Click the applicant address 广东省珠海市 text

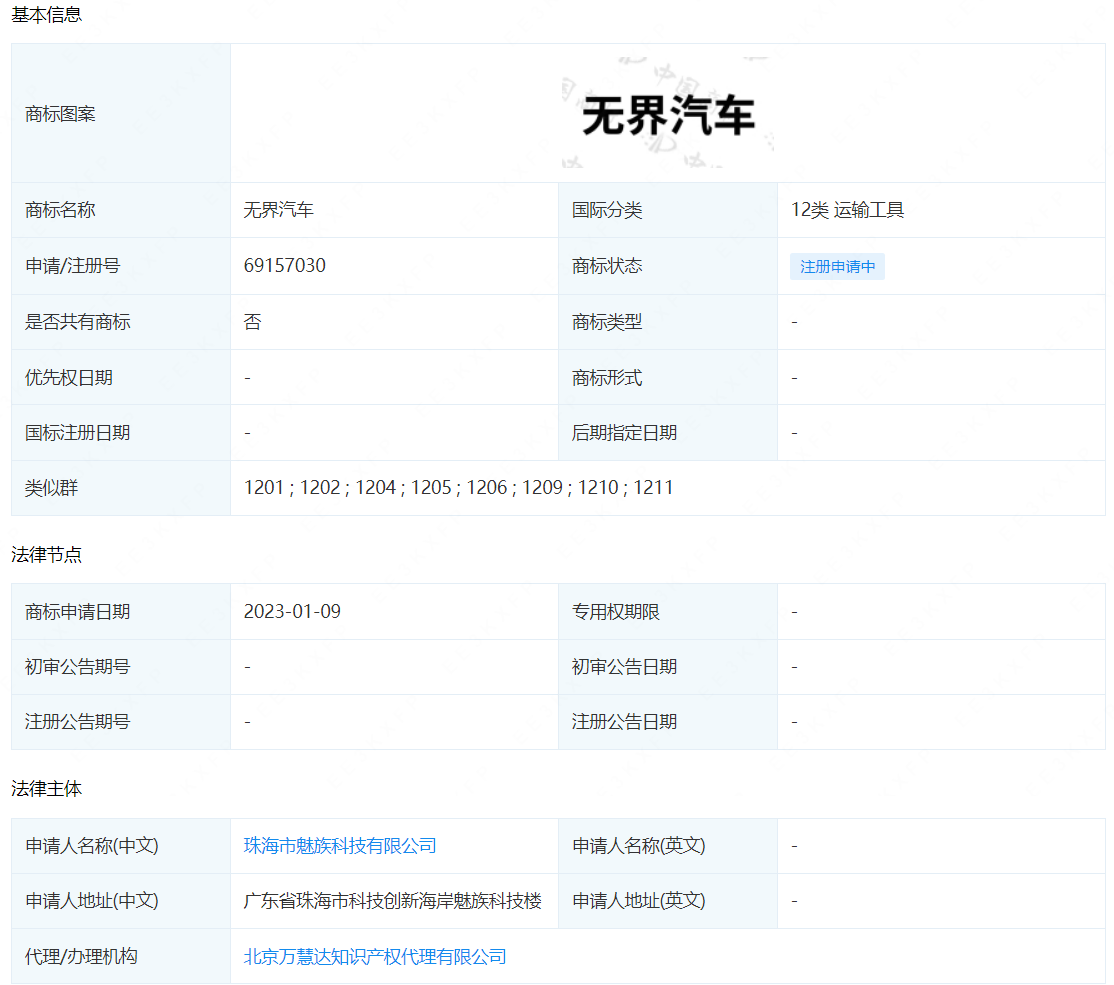pos(393,901)
